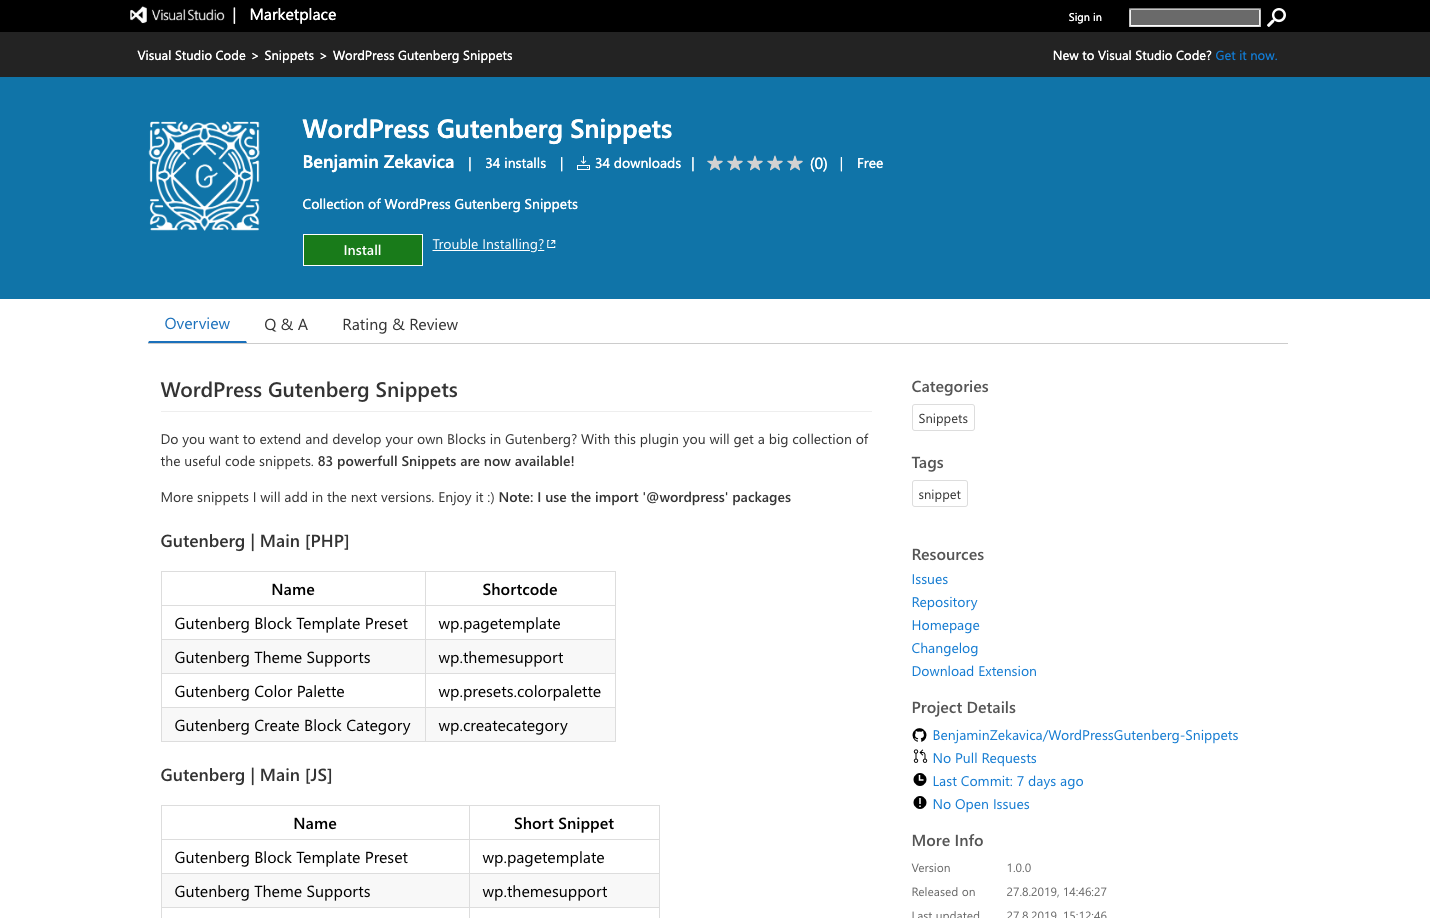Click Sign in

click(x=1084, y=17)
